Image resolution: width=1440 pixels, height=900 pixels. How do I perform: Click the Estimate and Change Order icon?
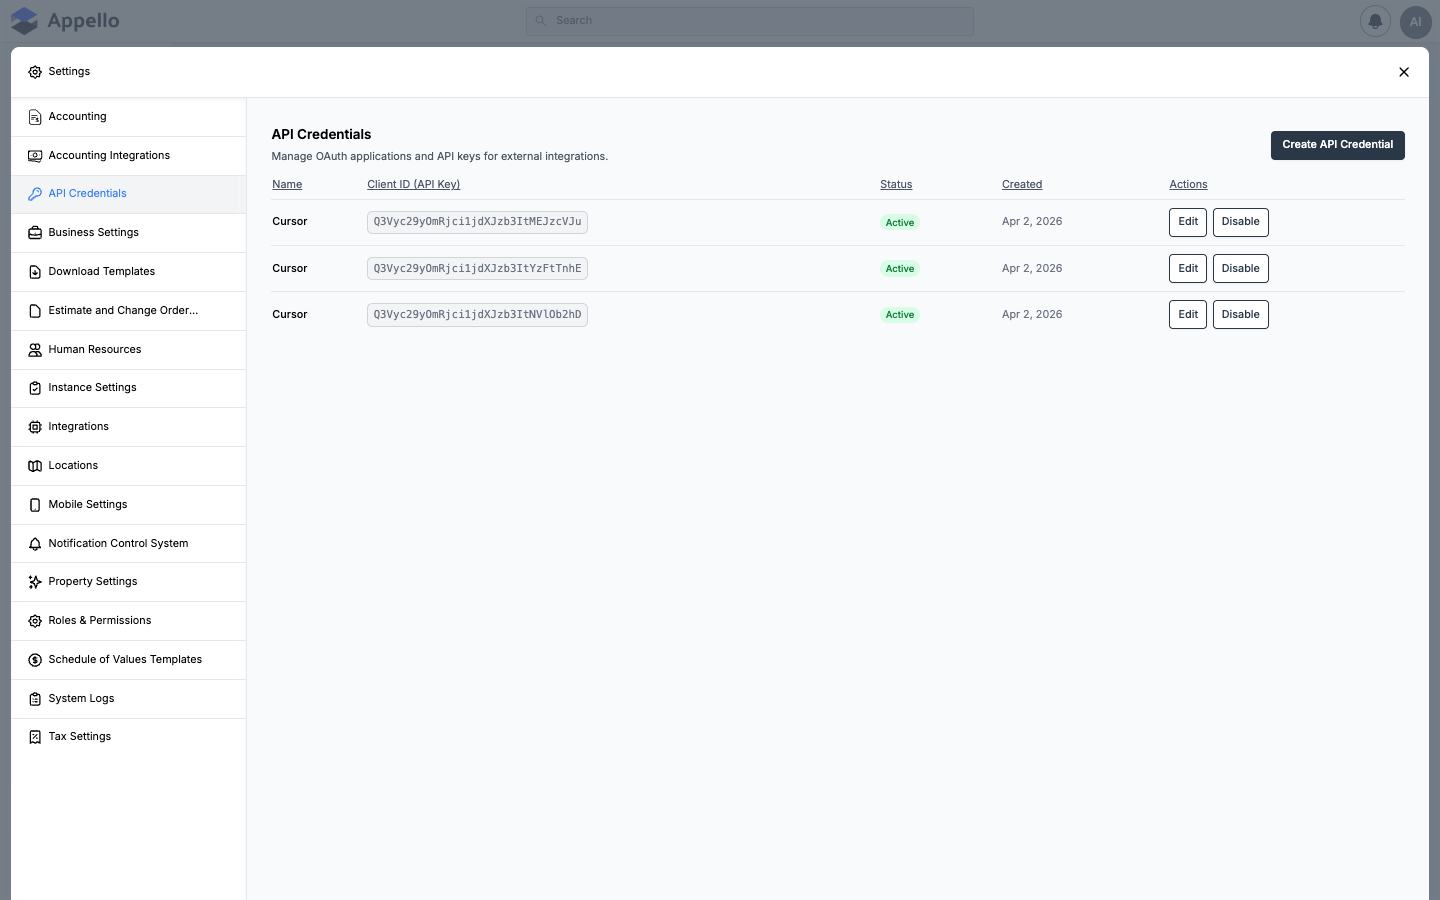pos(35,311)
